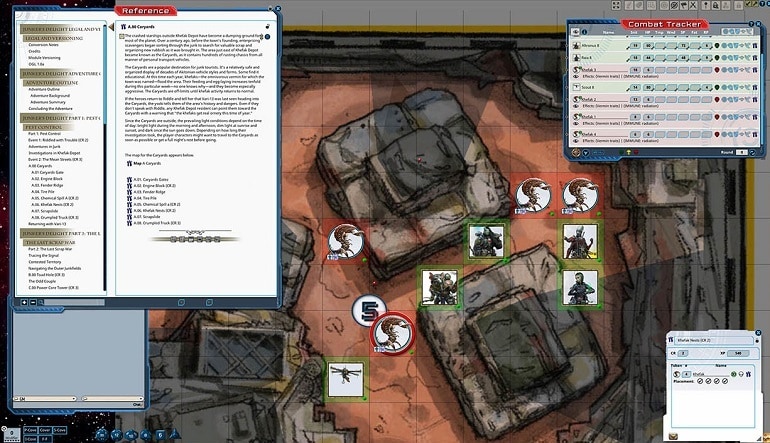Toggle the green faction marker on Scout 8
Viewport: 770px width, 443px height.
click(717, 87)
